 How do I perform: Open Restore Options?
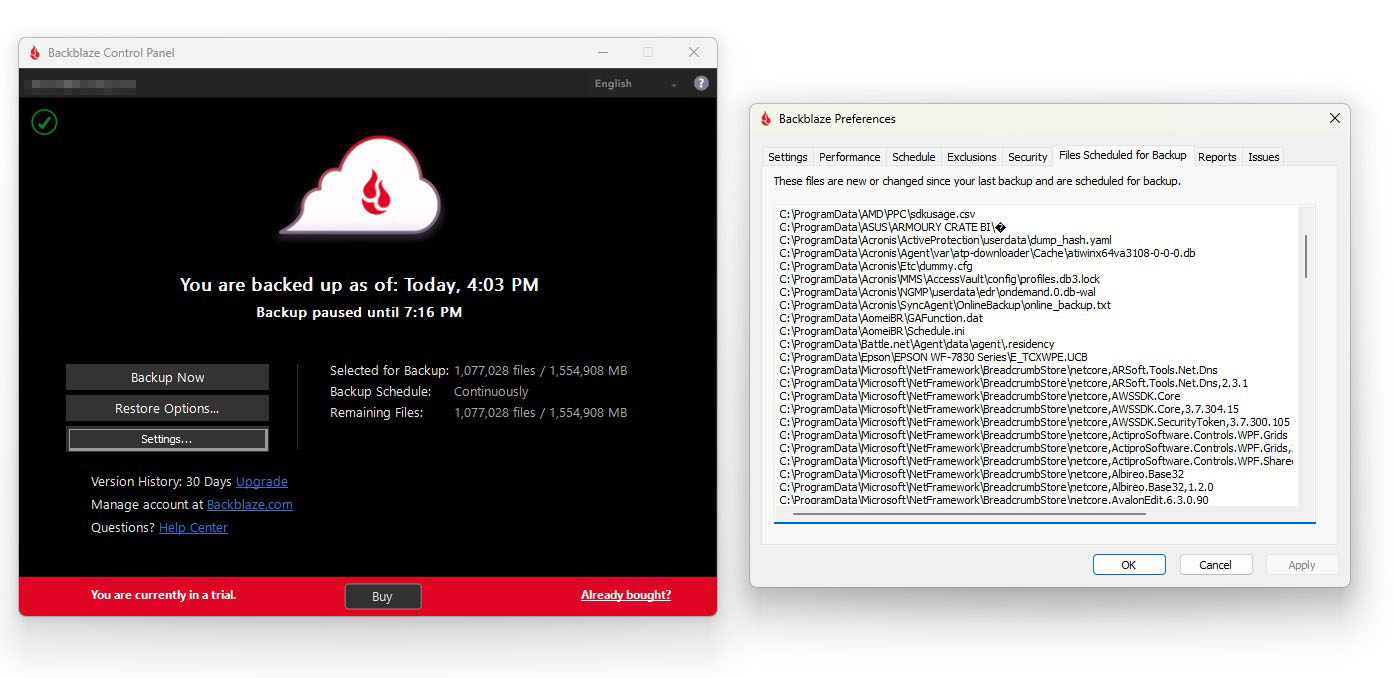167,408
